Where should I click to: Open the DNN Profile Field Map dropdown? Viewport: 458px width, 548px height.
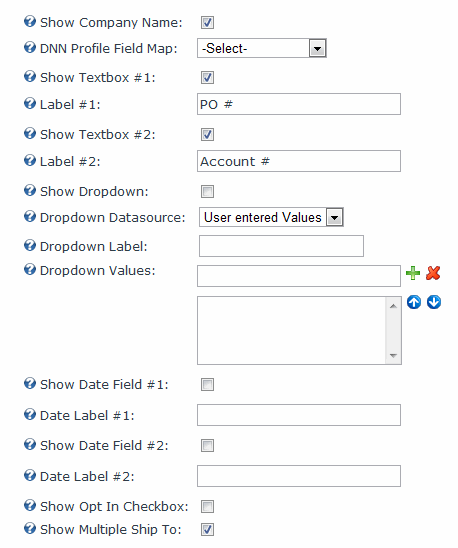pos(262,48)
